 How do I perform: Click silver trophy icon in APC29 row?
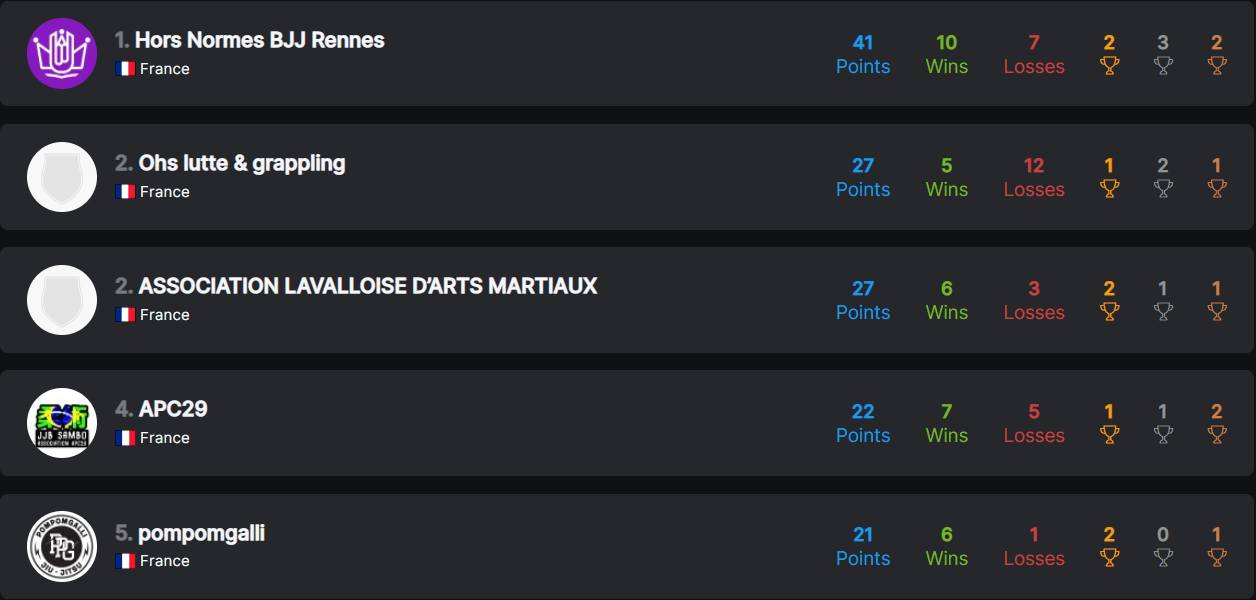click(1162, 434)
